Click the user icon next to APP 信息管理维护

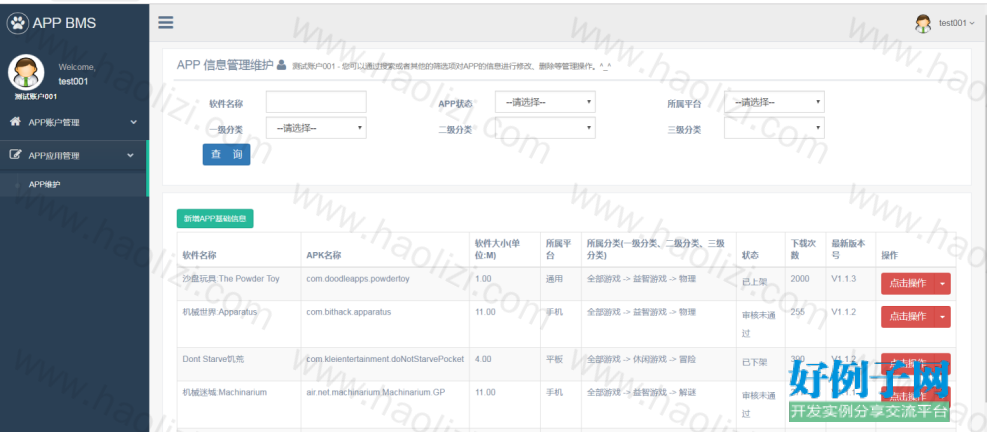point(281,64)
